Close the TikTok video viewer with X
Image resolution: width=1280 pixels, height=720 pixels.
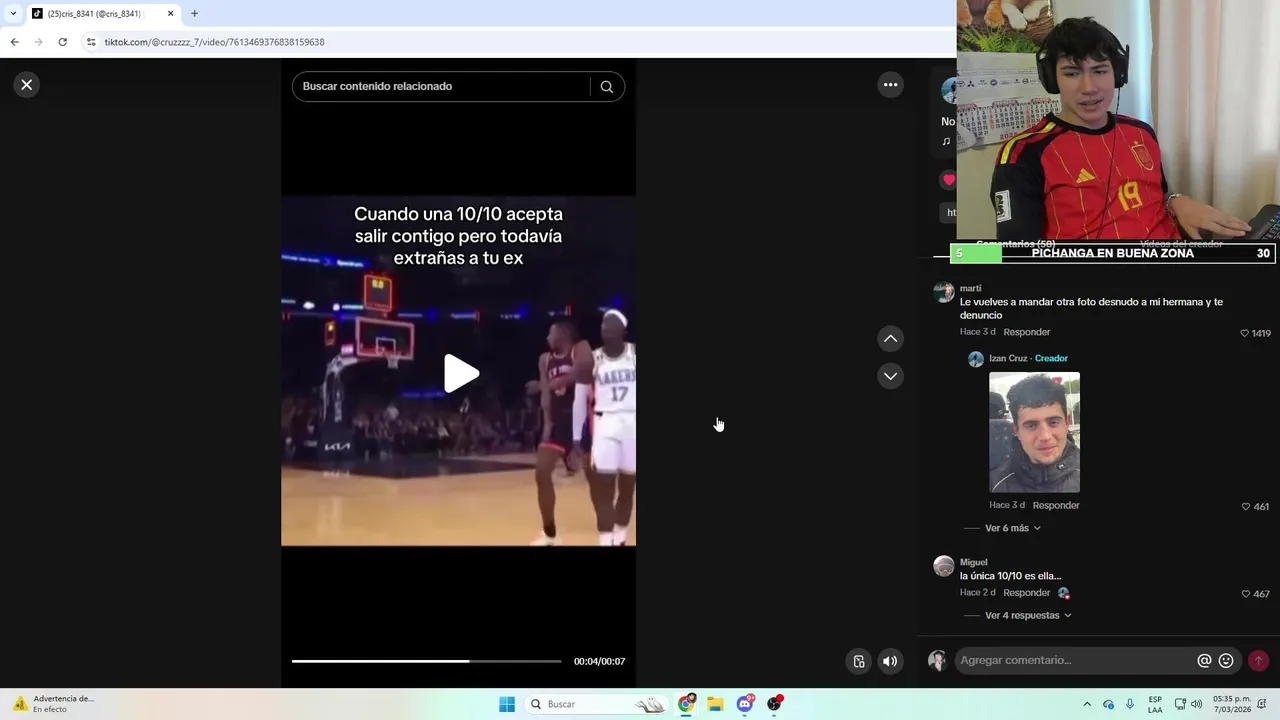click(27, 85)
